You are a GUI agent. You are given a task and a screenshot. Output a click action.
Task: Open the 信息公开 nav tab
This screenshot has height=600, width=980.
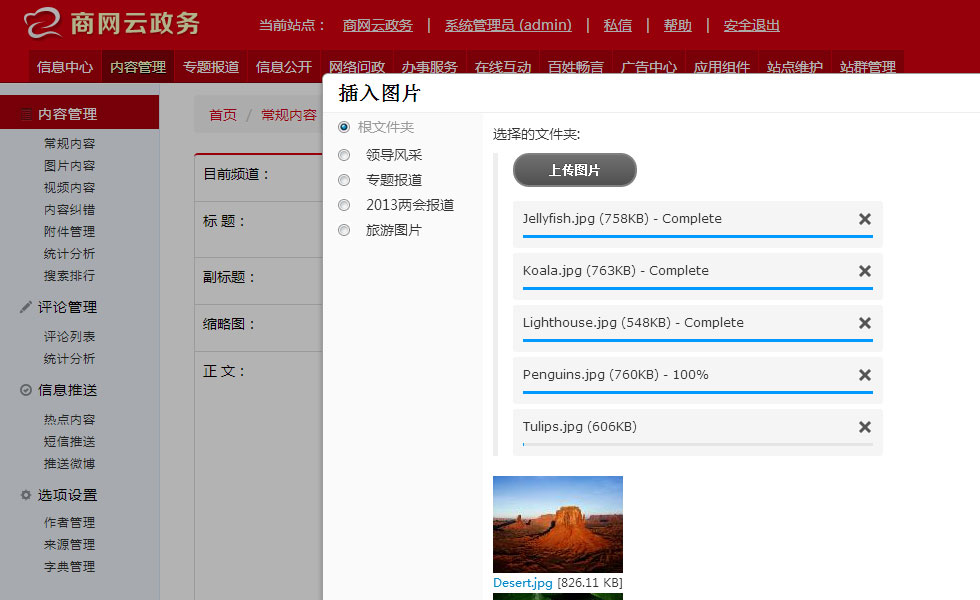pyautogui.click(x=284, y=67)
